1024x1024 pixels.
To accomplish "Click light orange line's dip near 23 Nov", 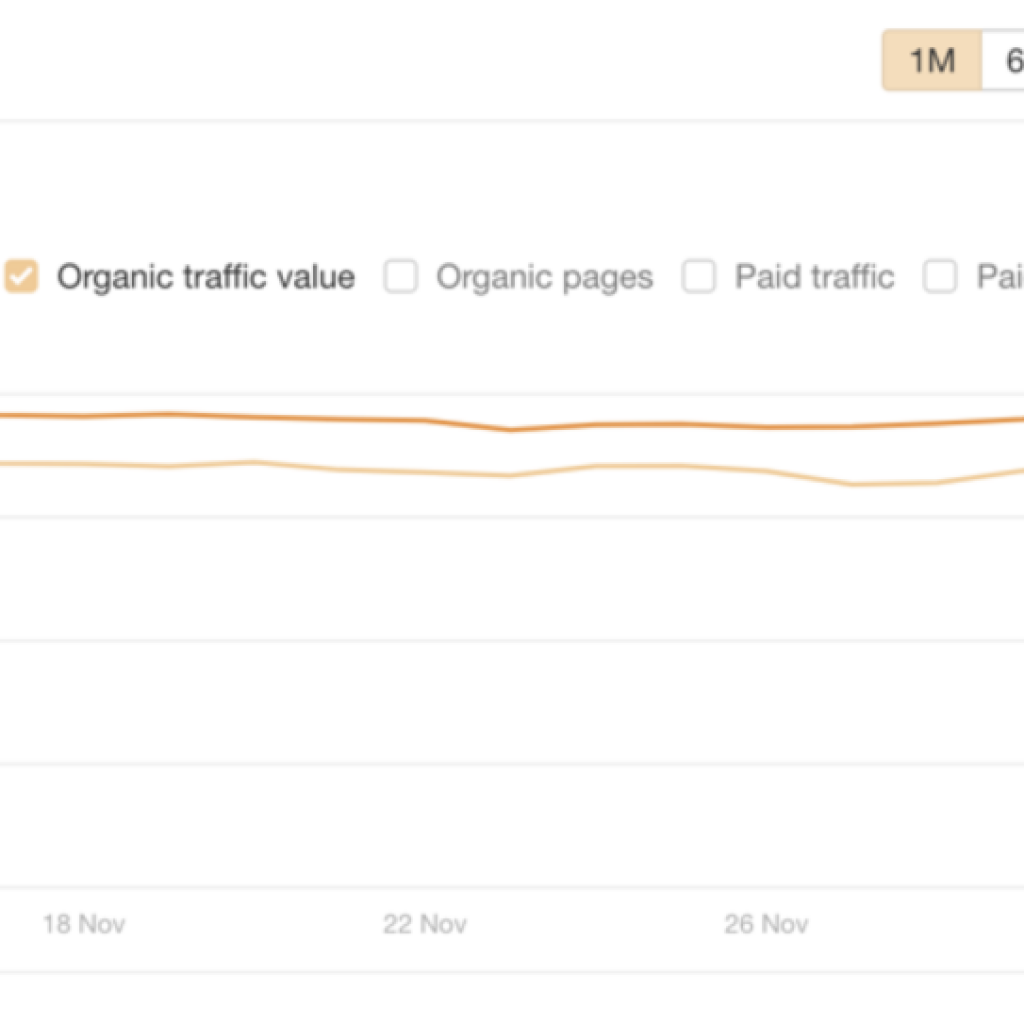I will (510, 475).
